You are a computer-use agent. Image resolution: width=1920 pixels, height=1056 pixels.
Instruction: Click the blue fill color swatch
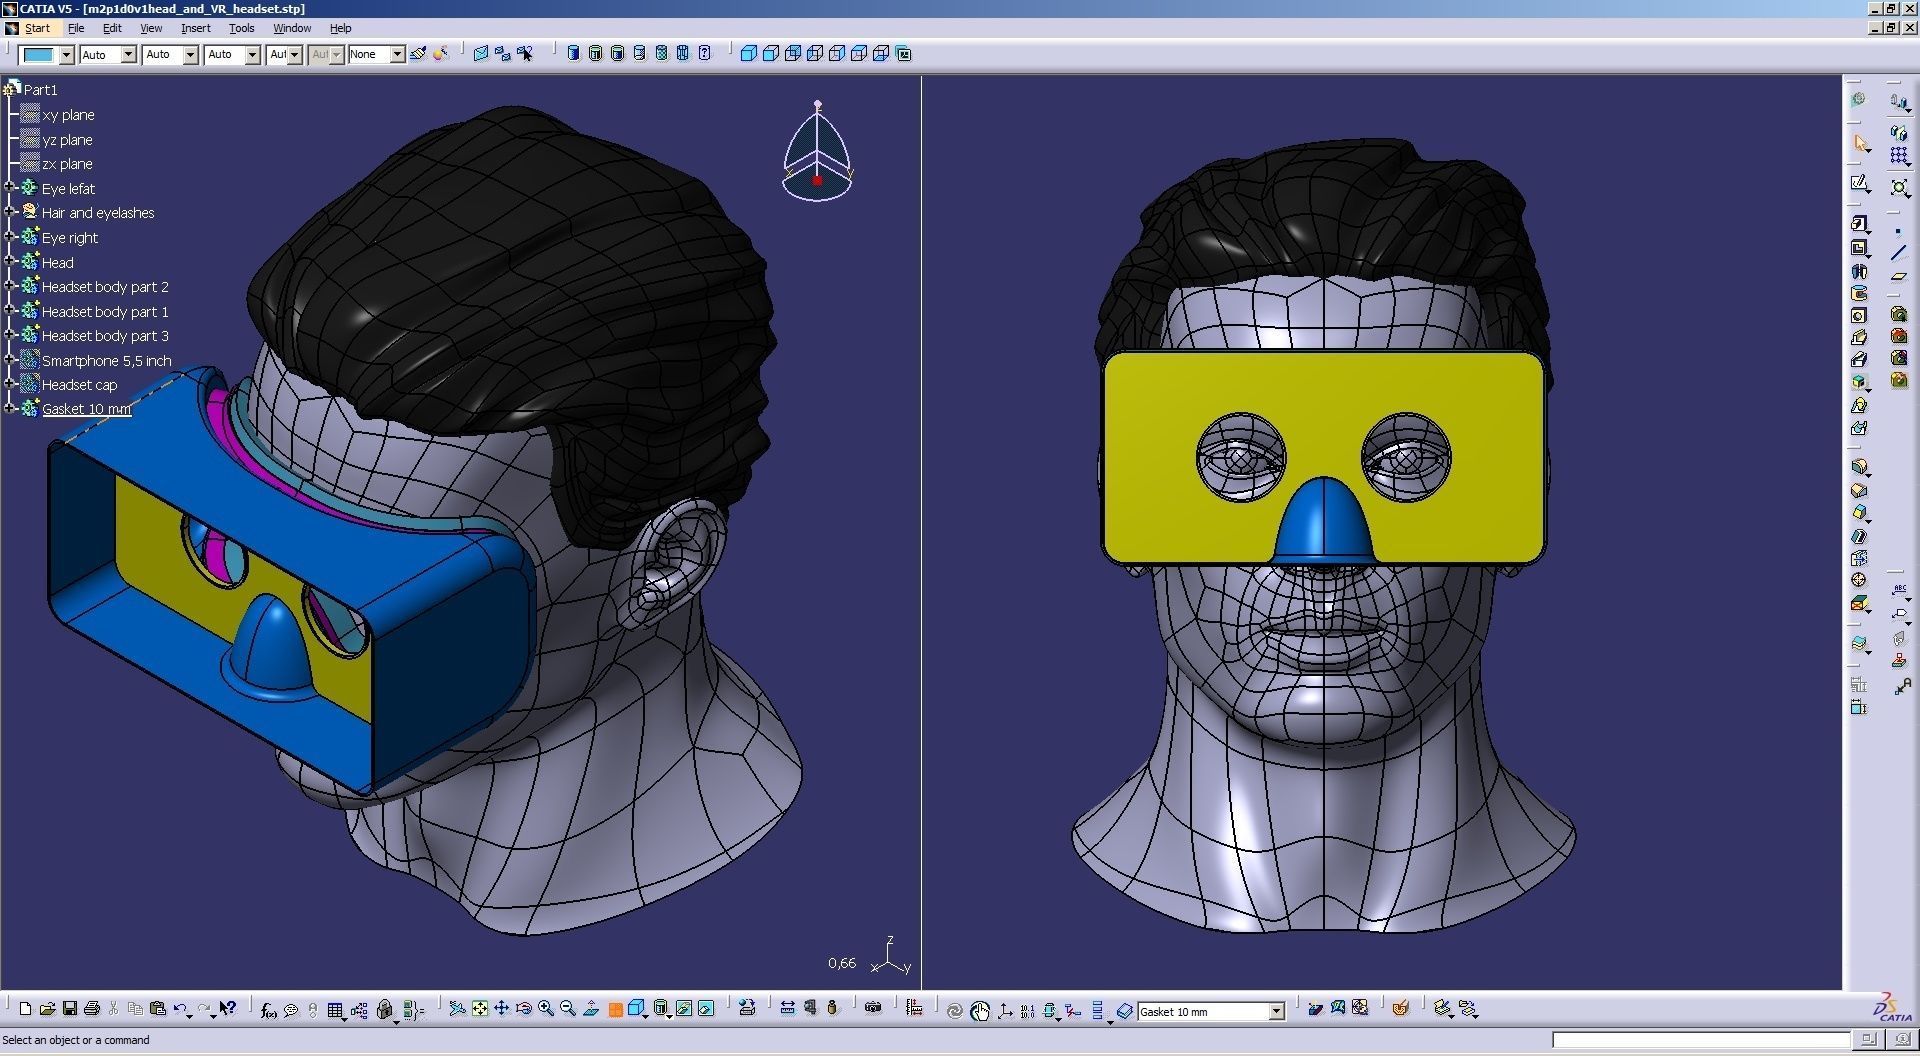coord(40,55)
